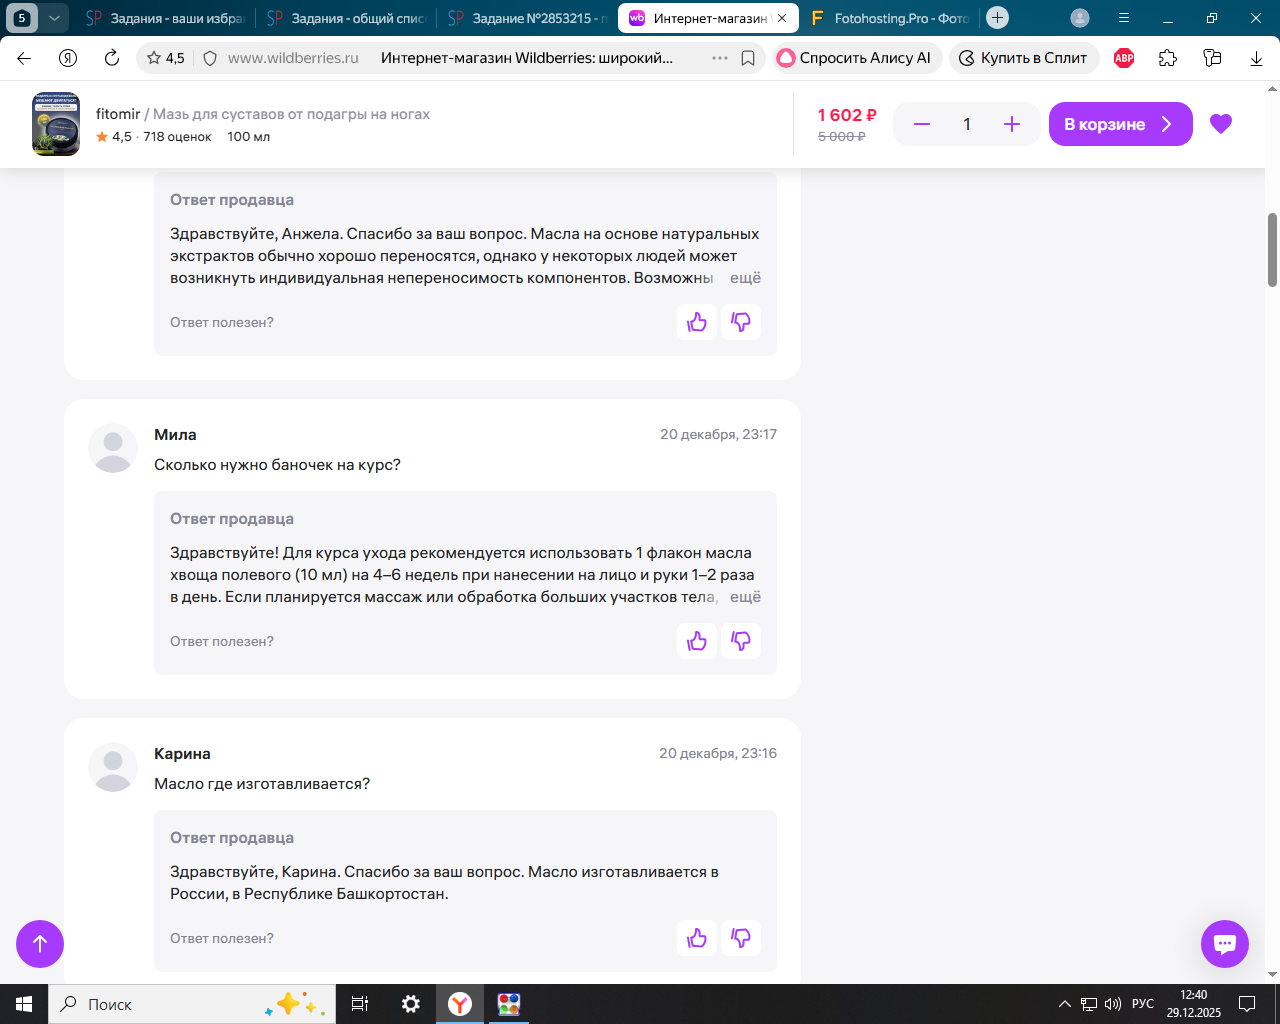The height and width of the screenshot is (1024, 1280).
Task: Open the chat support bubble
Action: [x=1225, y=944]
